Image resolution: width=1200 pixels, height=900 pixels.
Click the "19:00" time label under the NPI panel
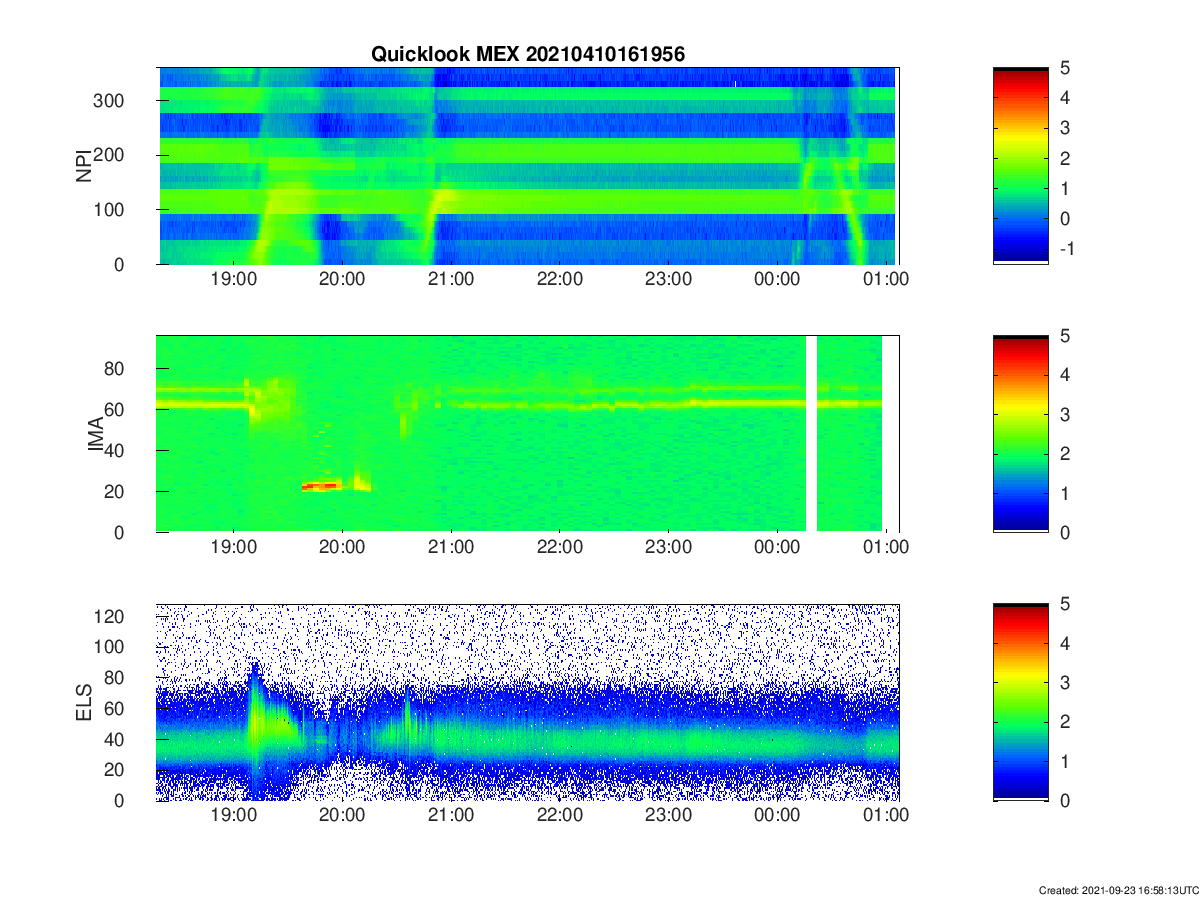[233, 281]
